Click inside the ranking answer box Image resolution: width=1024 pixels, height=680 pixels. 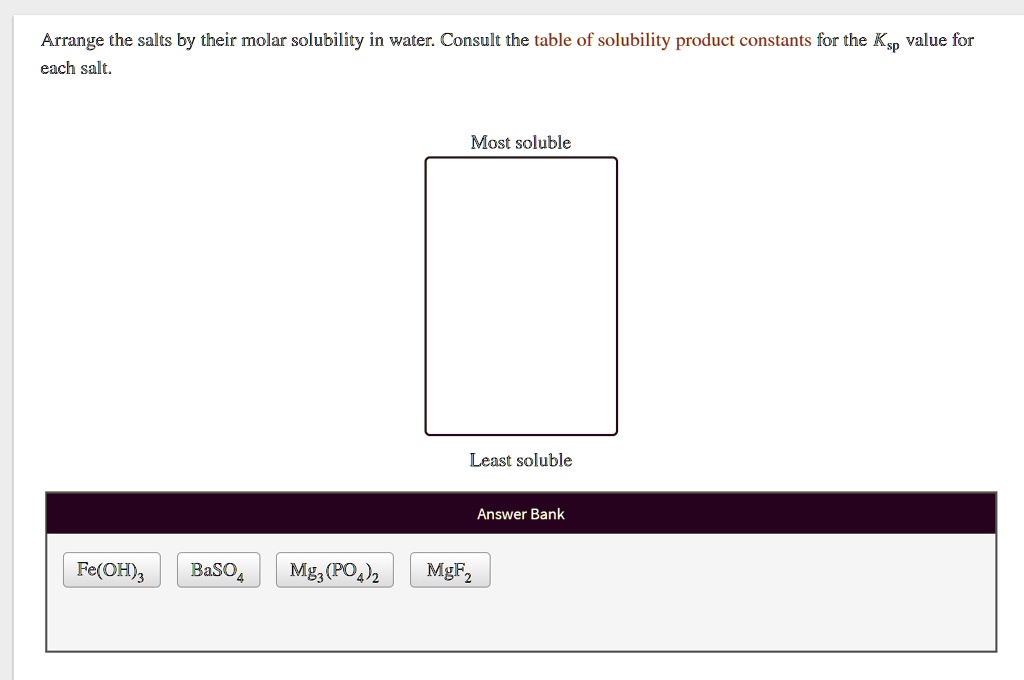tap(521, 295)
